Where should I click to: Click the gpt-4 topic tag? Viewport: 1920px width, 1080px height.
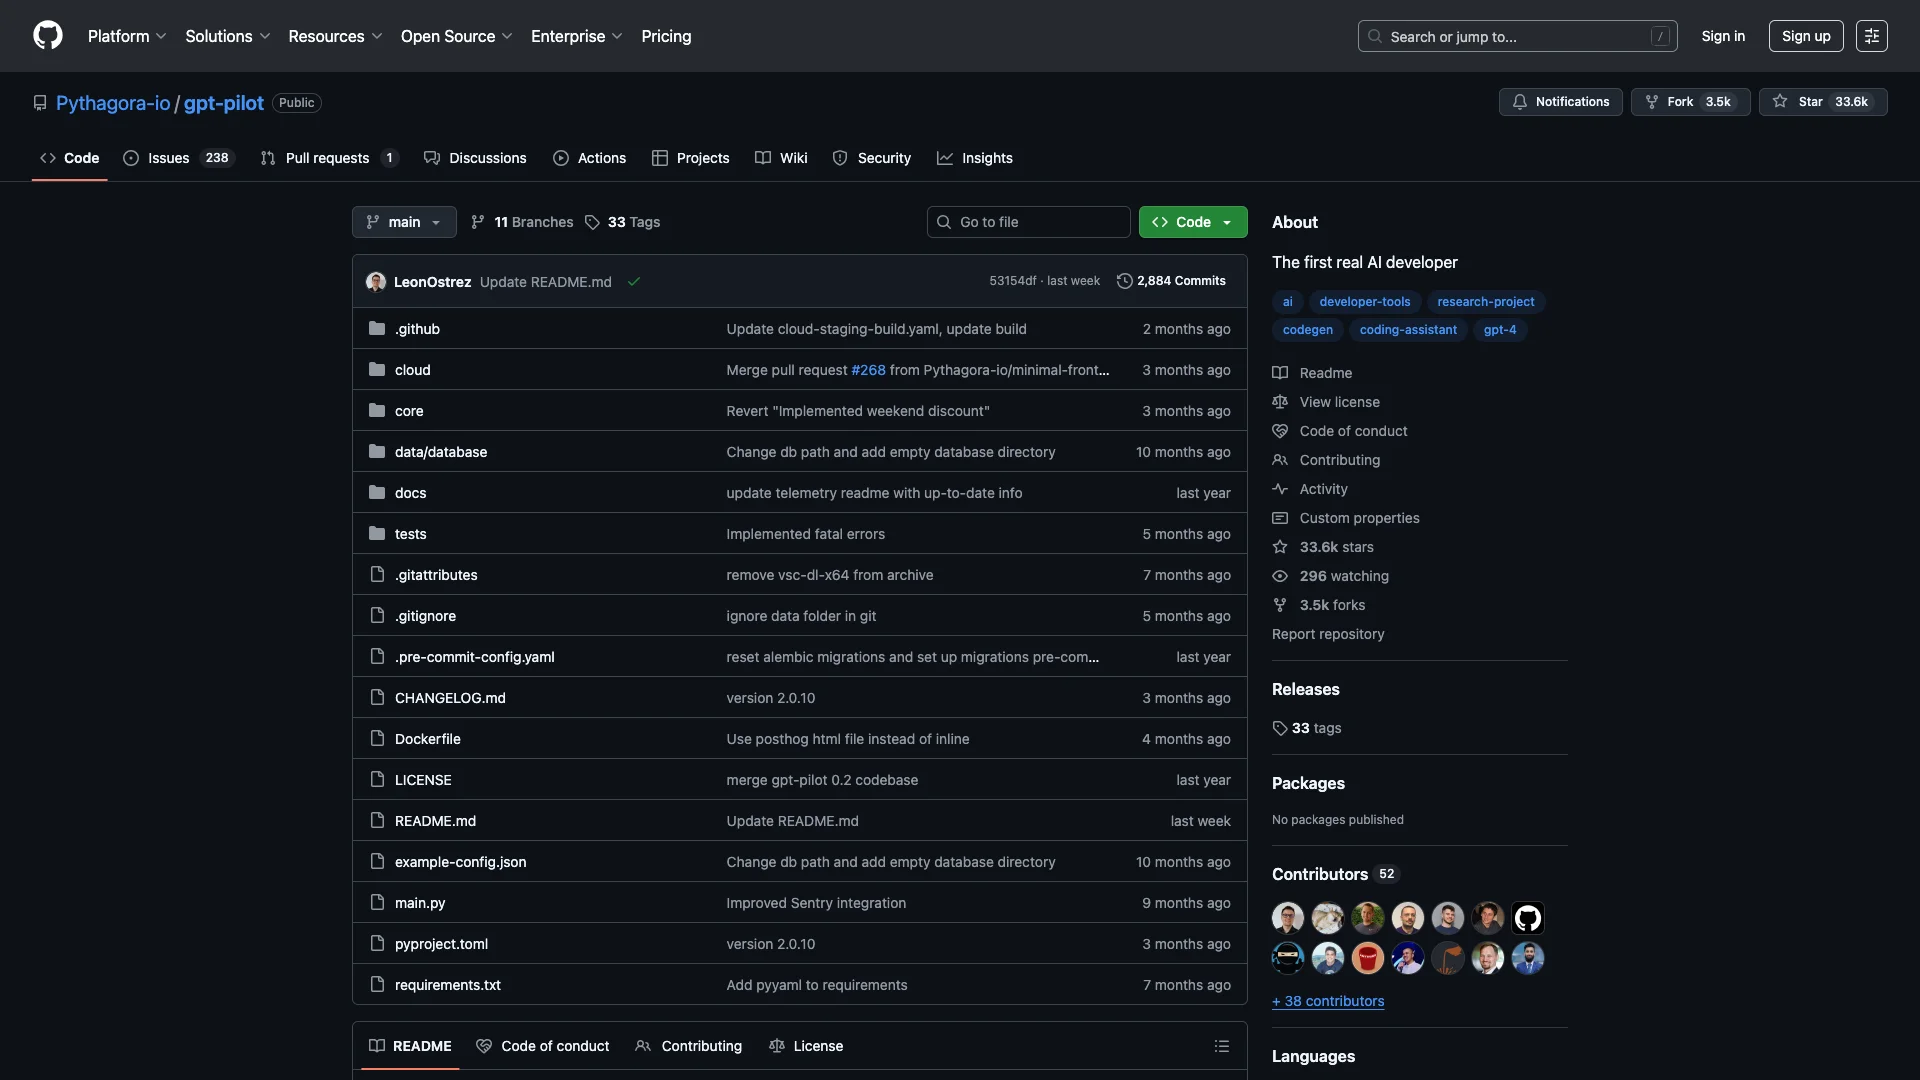pyautogui.click(x=1499, y=330)
